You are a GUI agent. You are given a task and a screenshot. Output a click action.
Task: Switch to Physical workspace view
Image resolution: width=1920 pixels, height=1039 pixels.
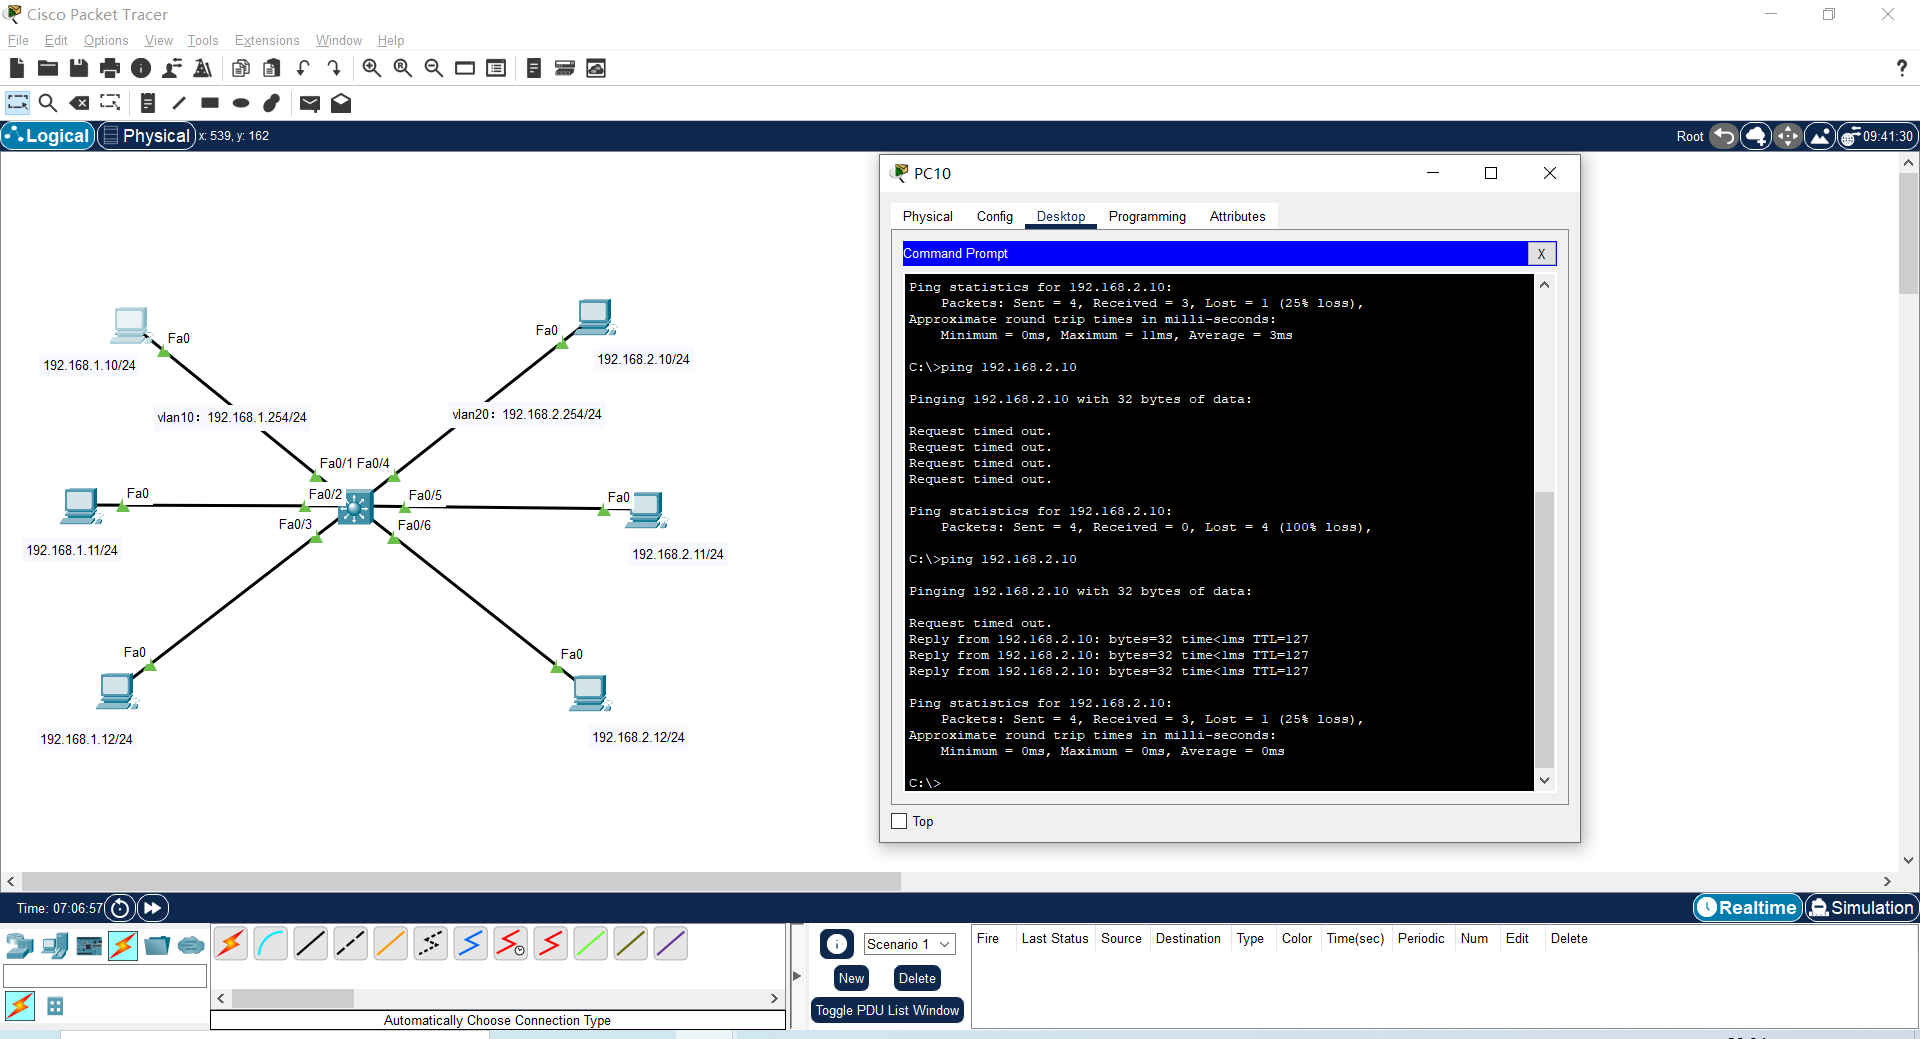click(146, 136)
